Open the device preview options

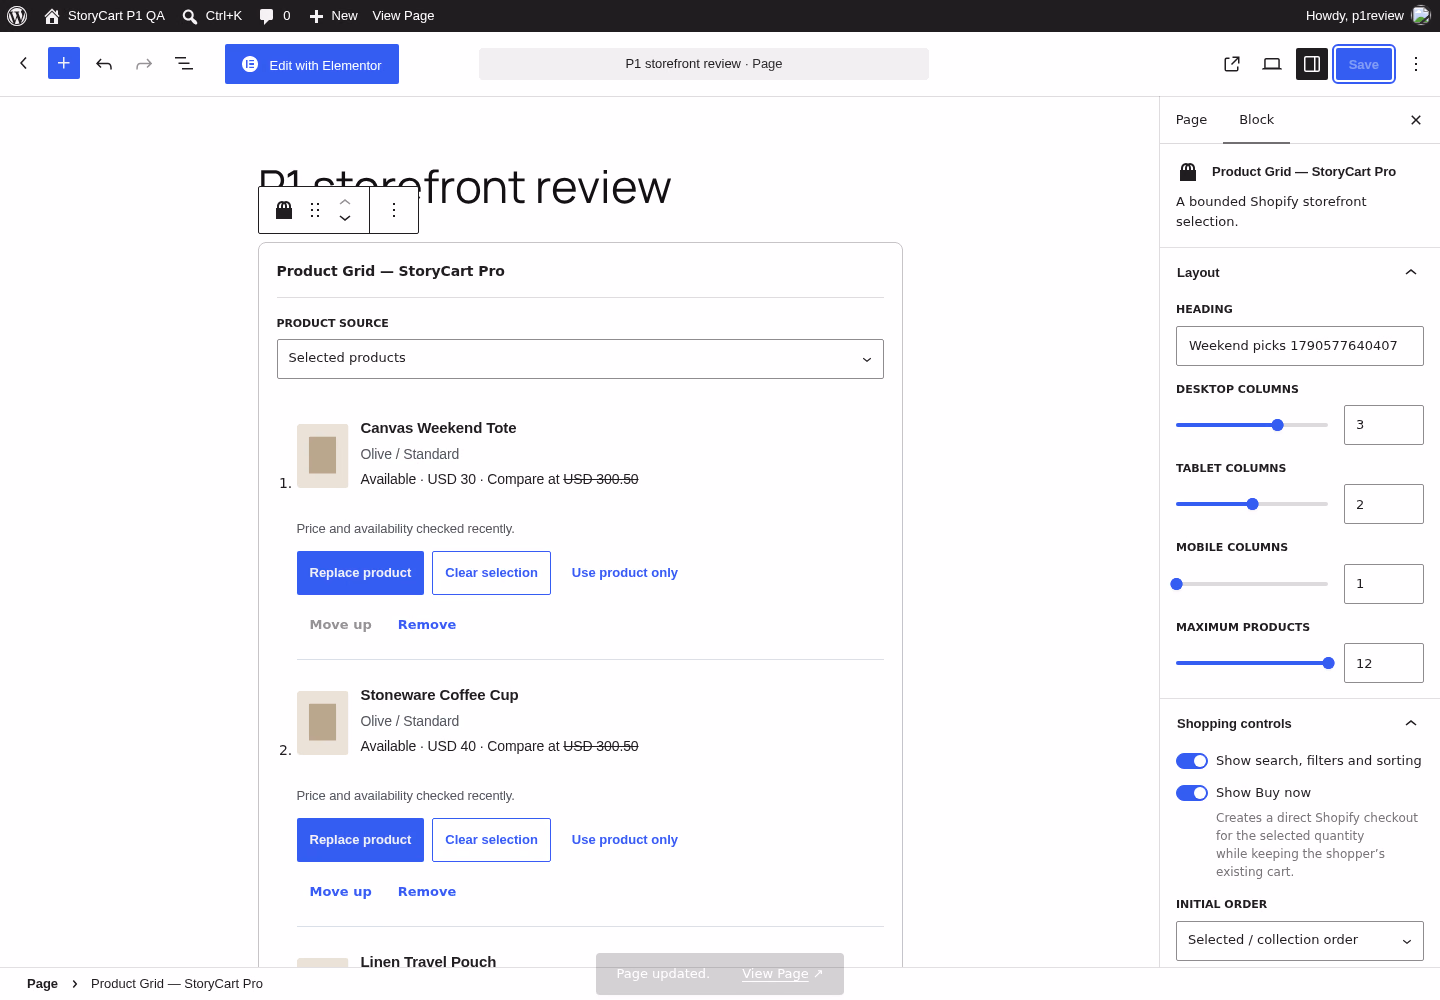tap(1272, 64)
